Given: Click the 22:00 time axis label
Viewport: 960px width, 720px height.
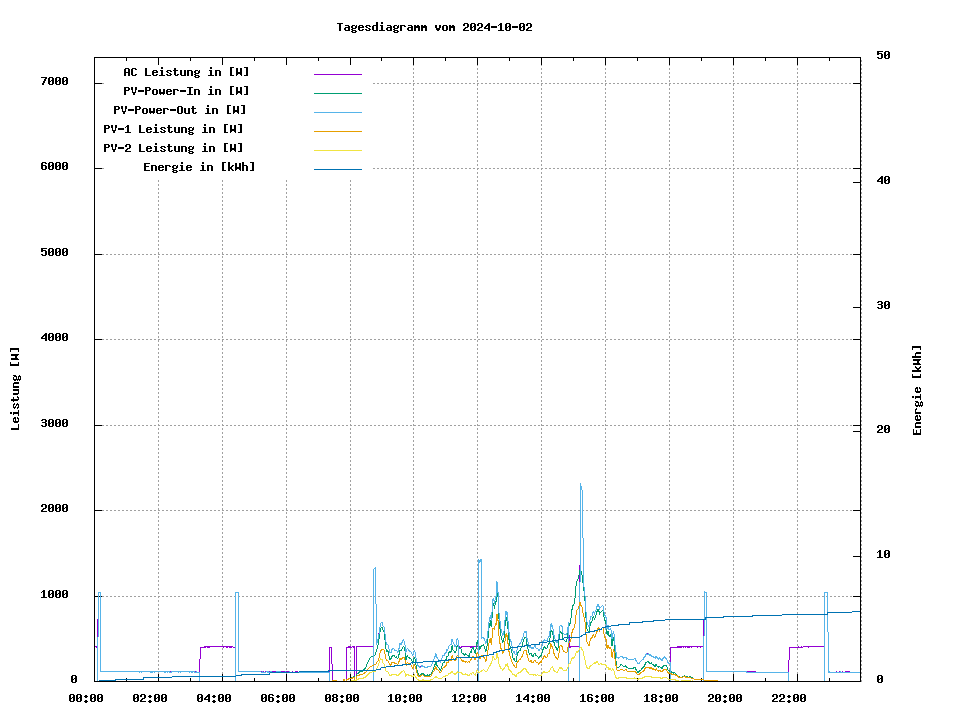Looking at the screenshot, I should 789,698.
